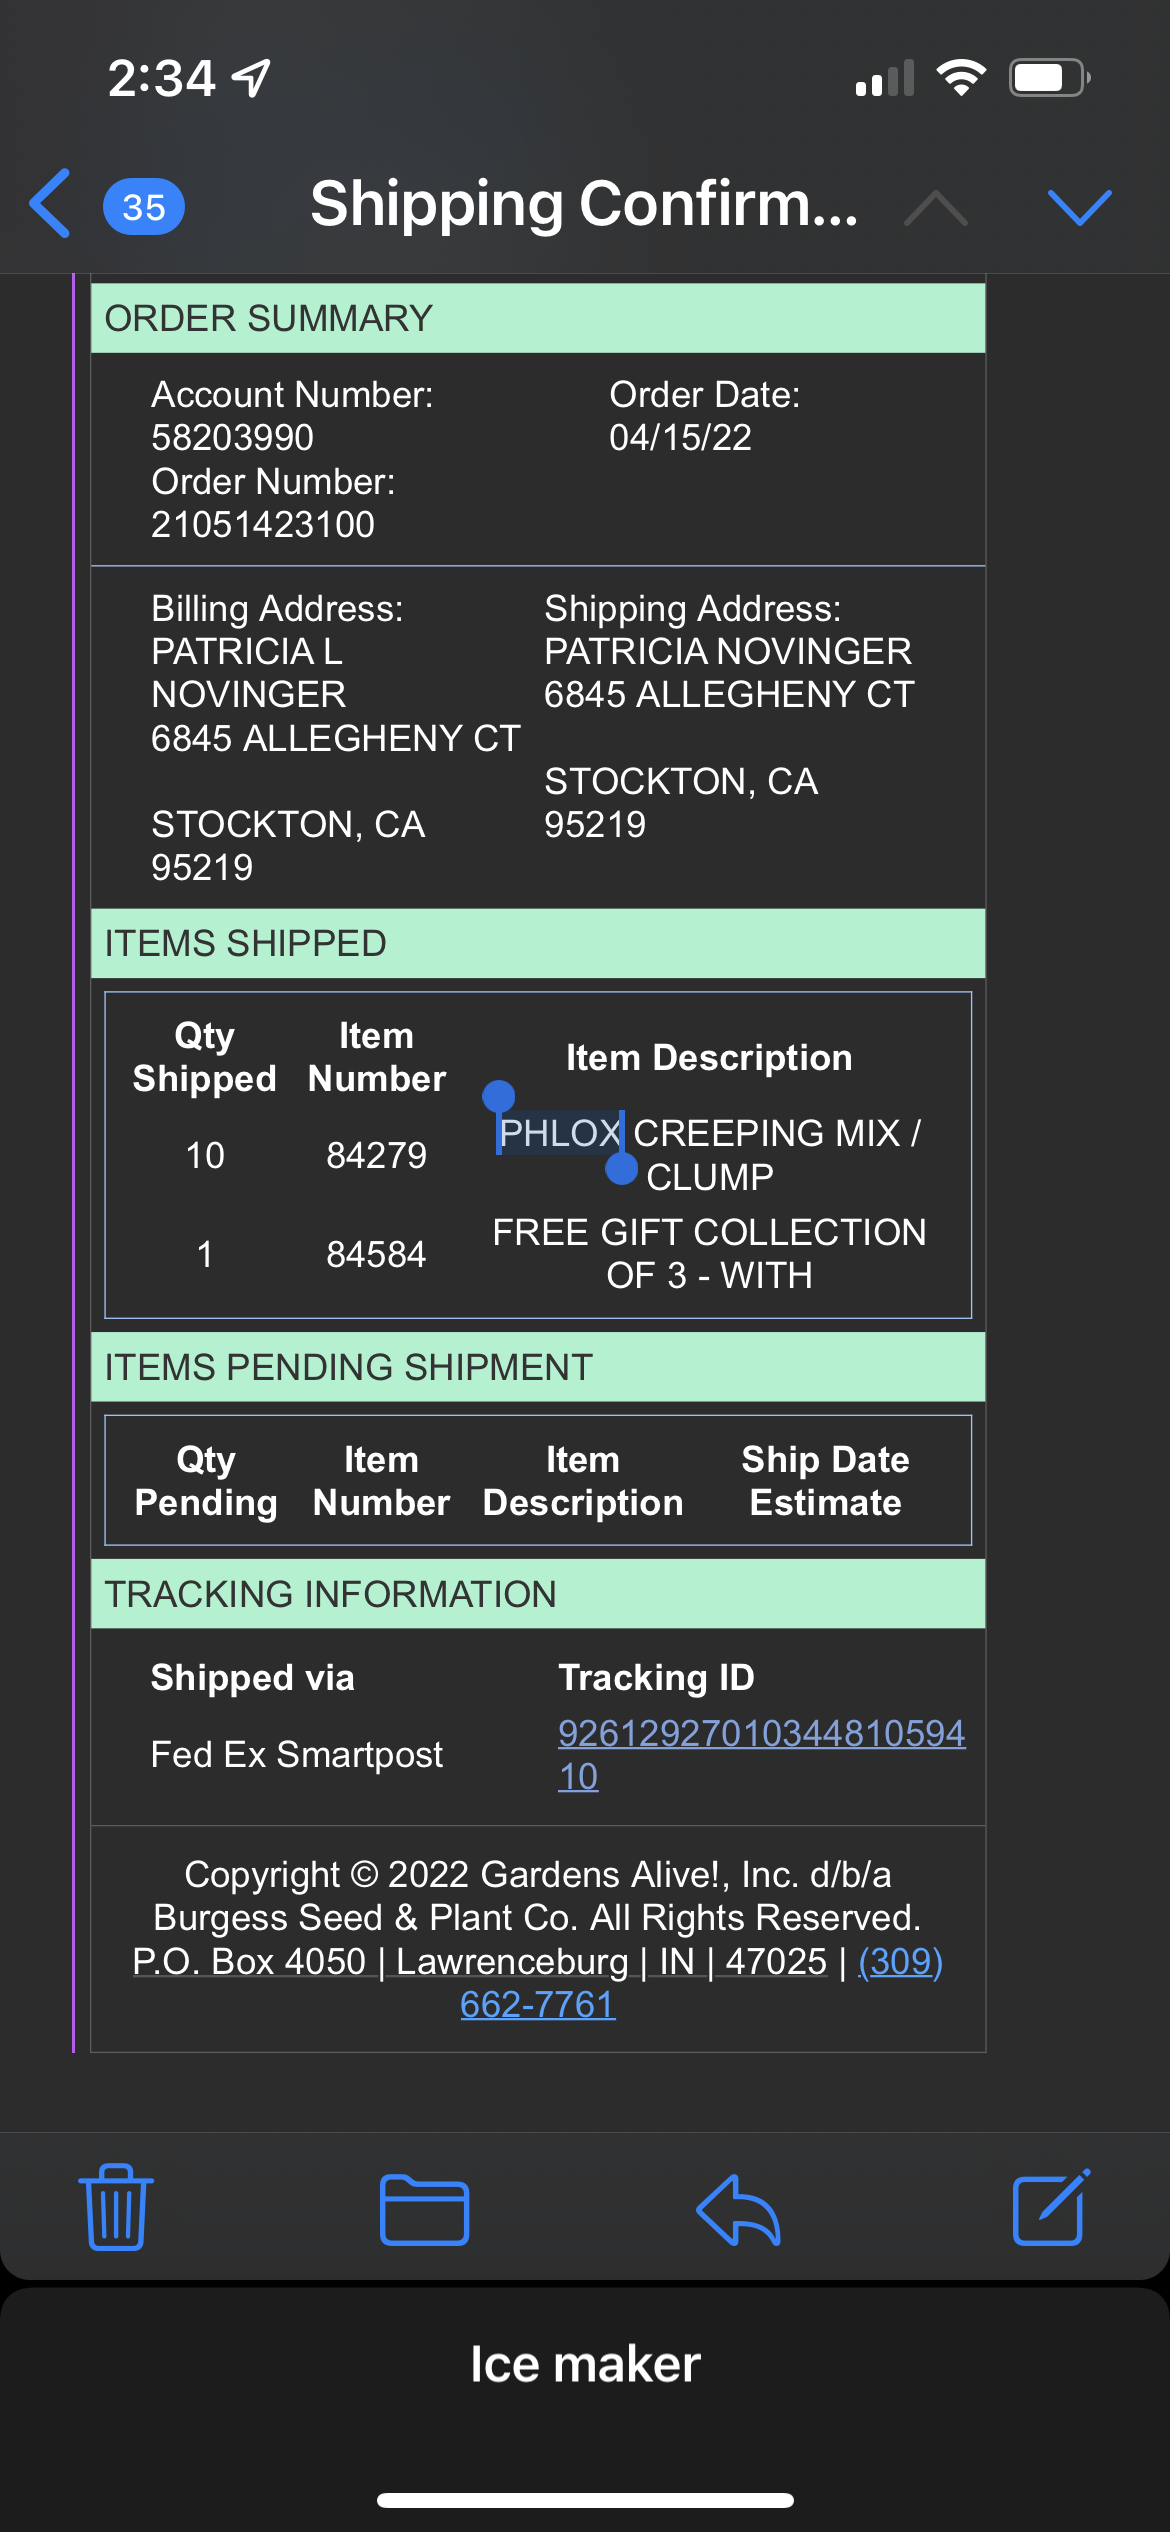This screenshot has width=1170, height=2532.
Task: Tap the Ice maker label below
Action: [585, 2364]
